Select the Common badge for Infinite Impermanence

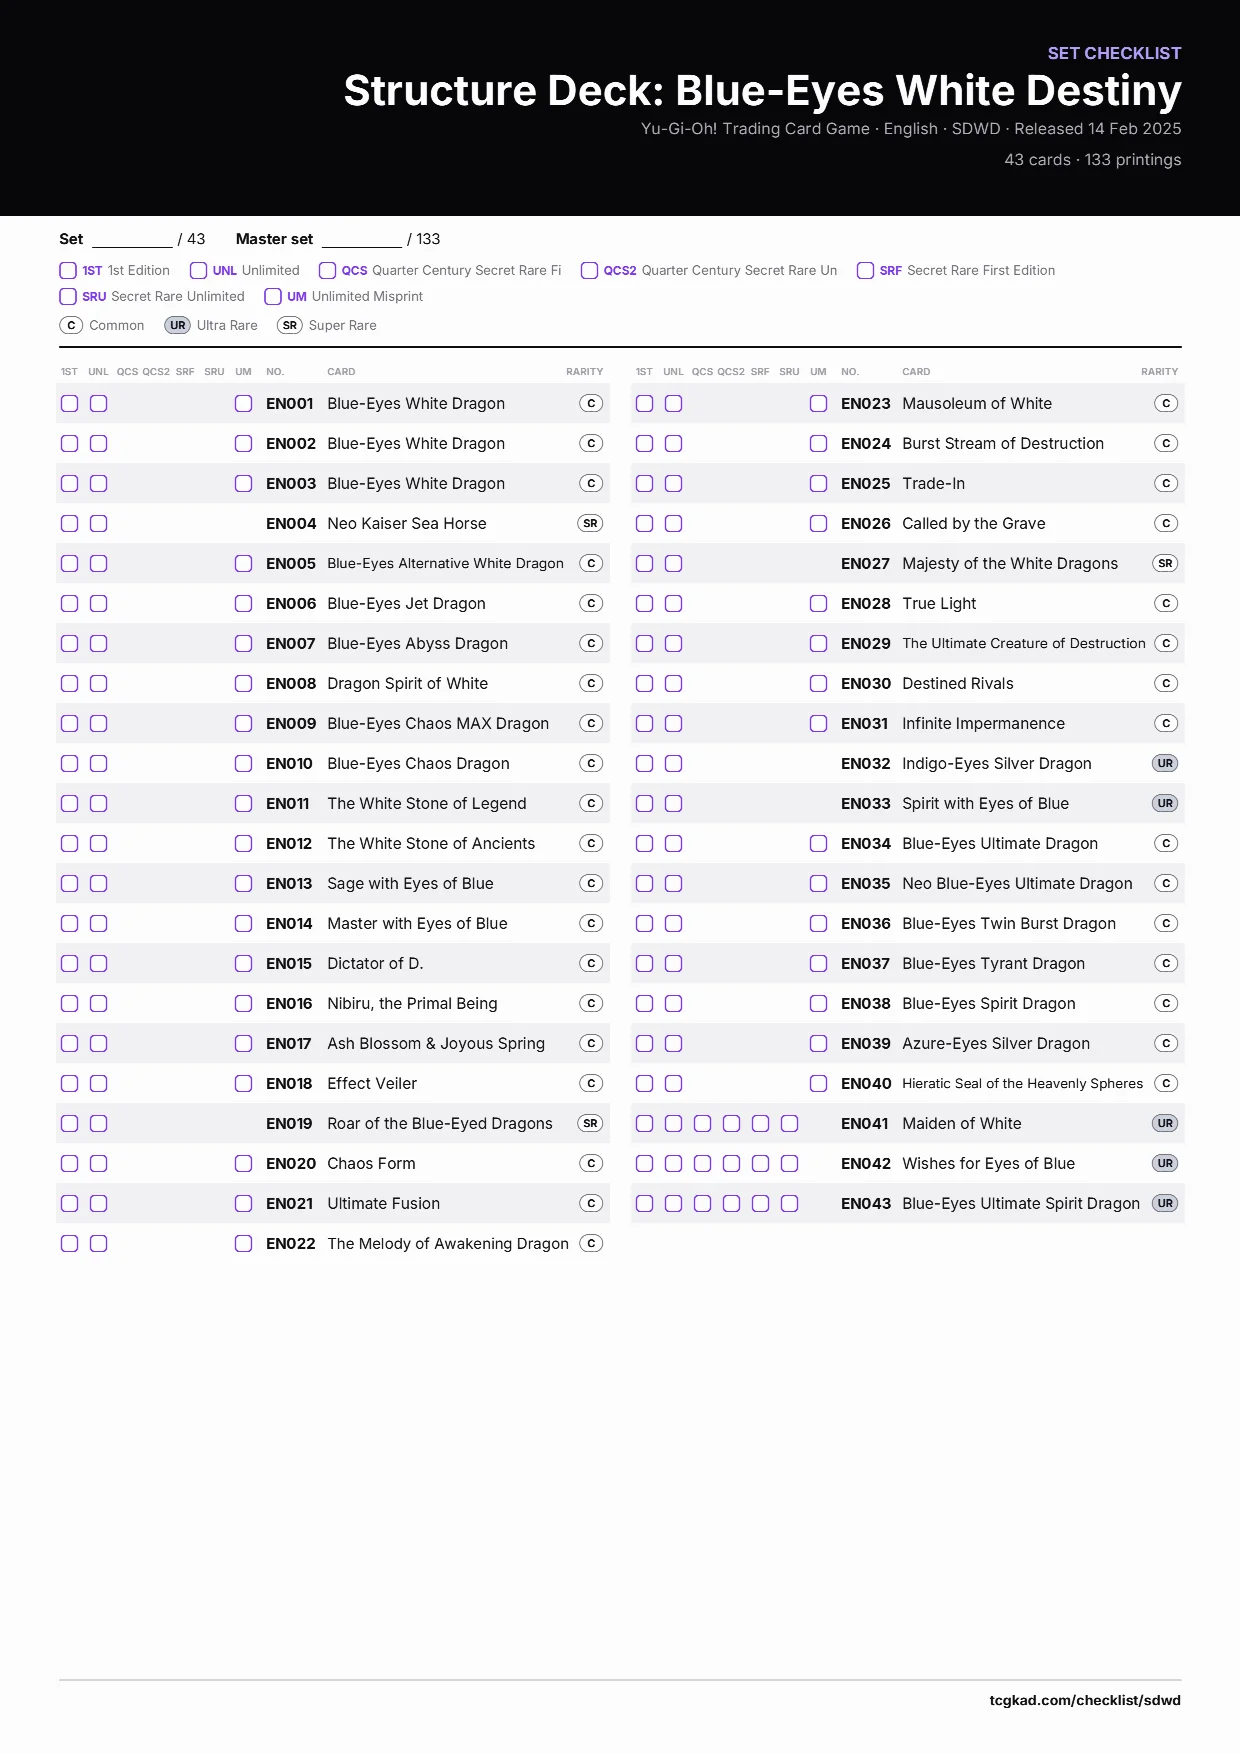(1166, 723)
